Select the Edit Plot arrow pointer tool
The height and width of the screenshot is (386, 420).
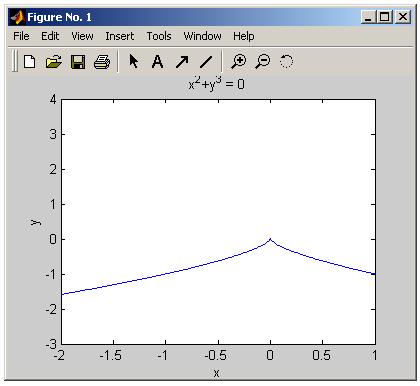pos(134,61)
